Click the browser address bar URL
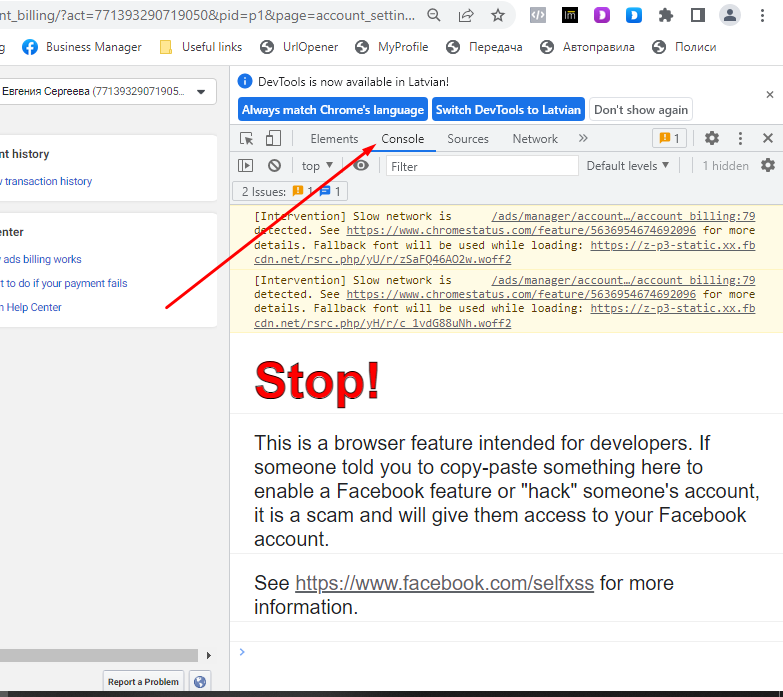Image resolution: width=783 pixels, height=697 pixels. coord(207,15)
